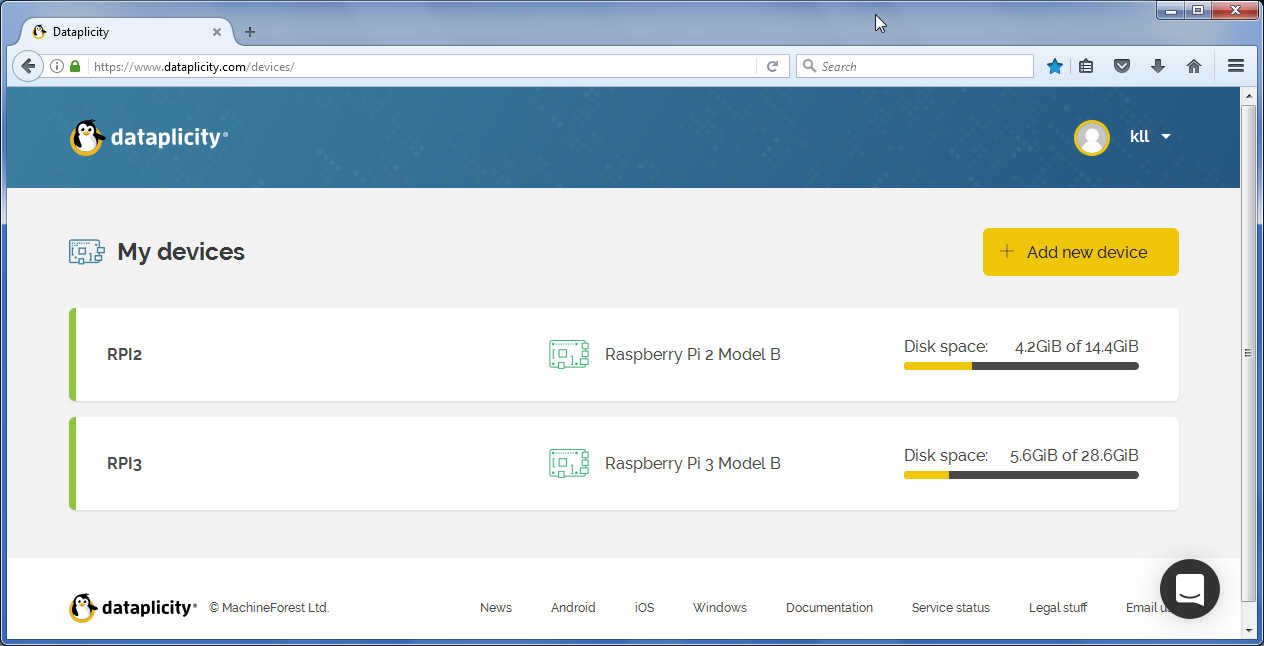
Task: Open the chat support bubble icon
Action: pyautogui.click(x=1189, y=589)
